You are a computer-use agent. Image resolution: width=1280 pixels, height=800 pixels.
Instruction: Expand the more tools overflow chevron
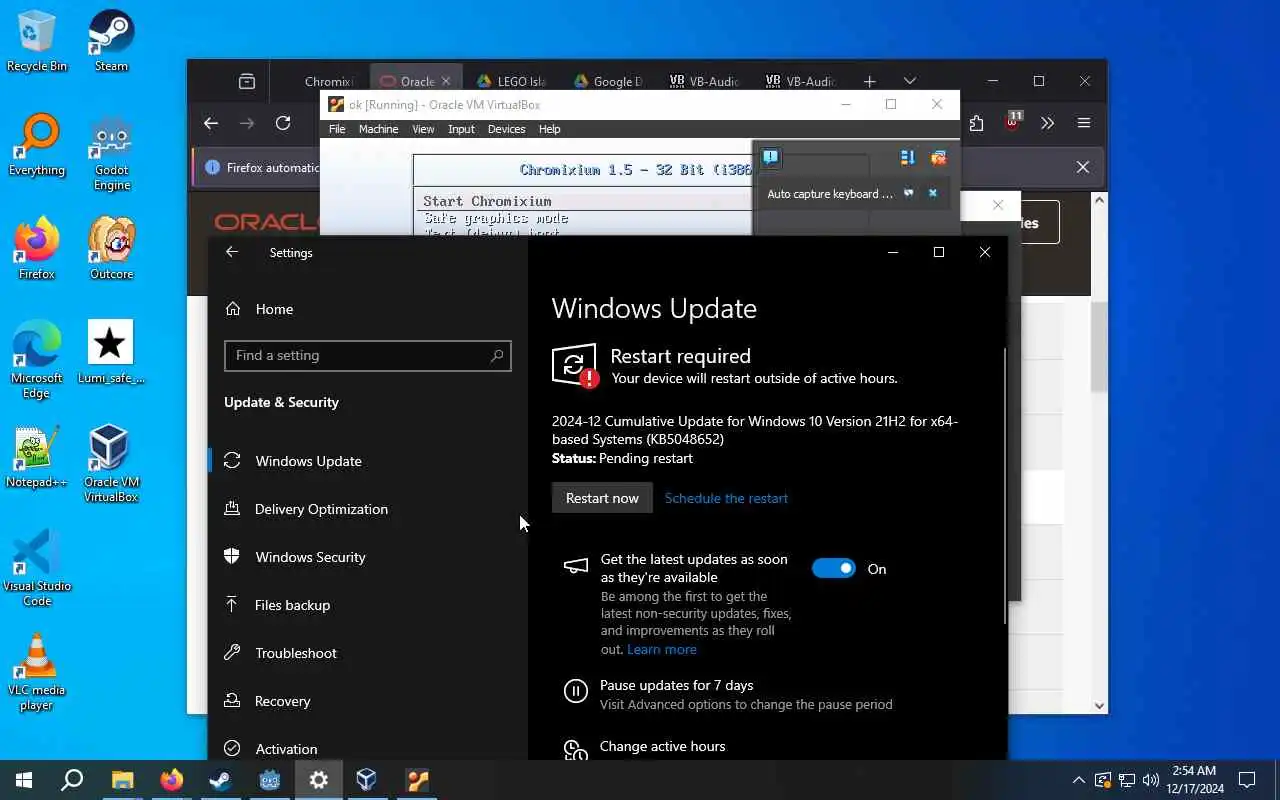(1047, 123)
